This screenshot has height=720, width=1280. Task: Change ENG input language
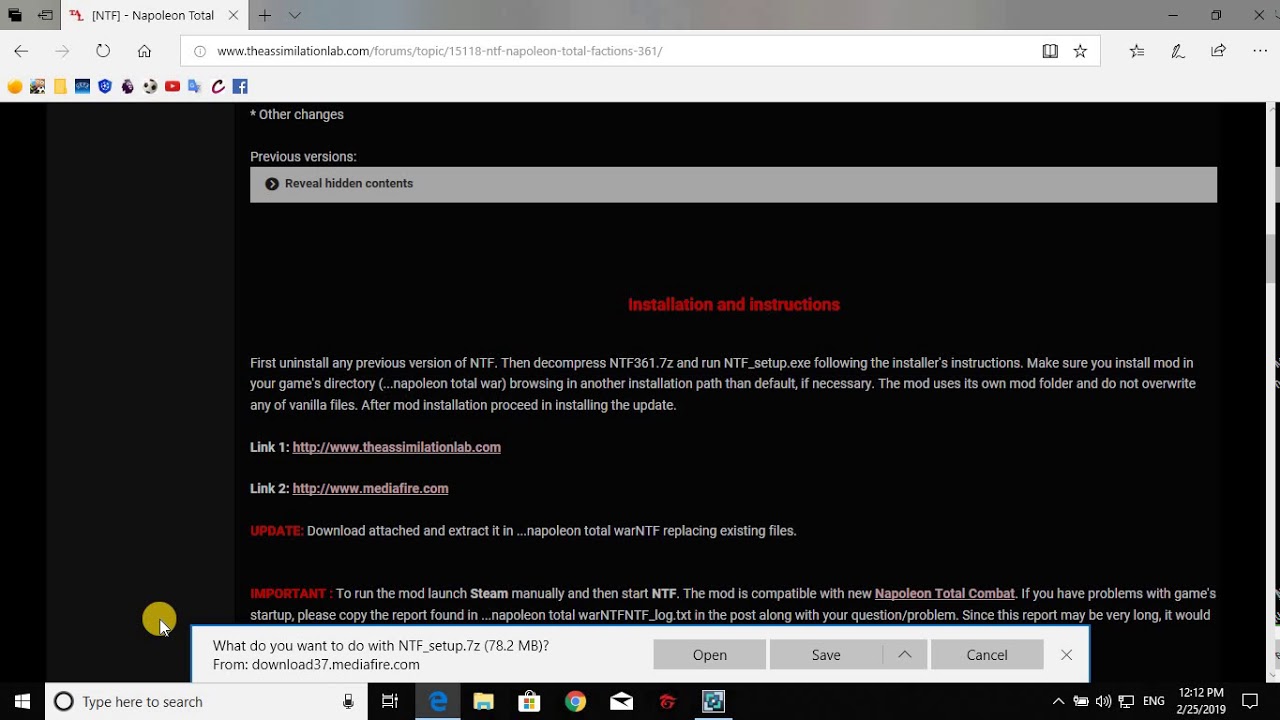pos(1154,702)
